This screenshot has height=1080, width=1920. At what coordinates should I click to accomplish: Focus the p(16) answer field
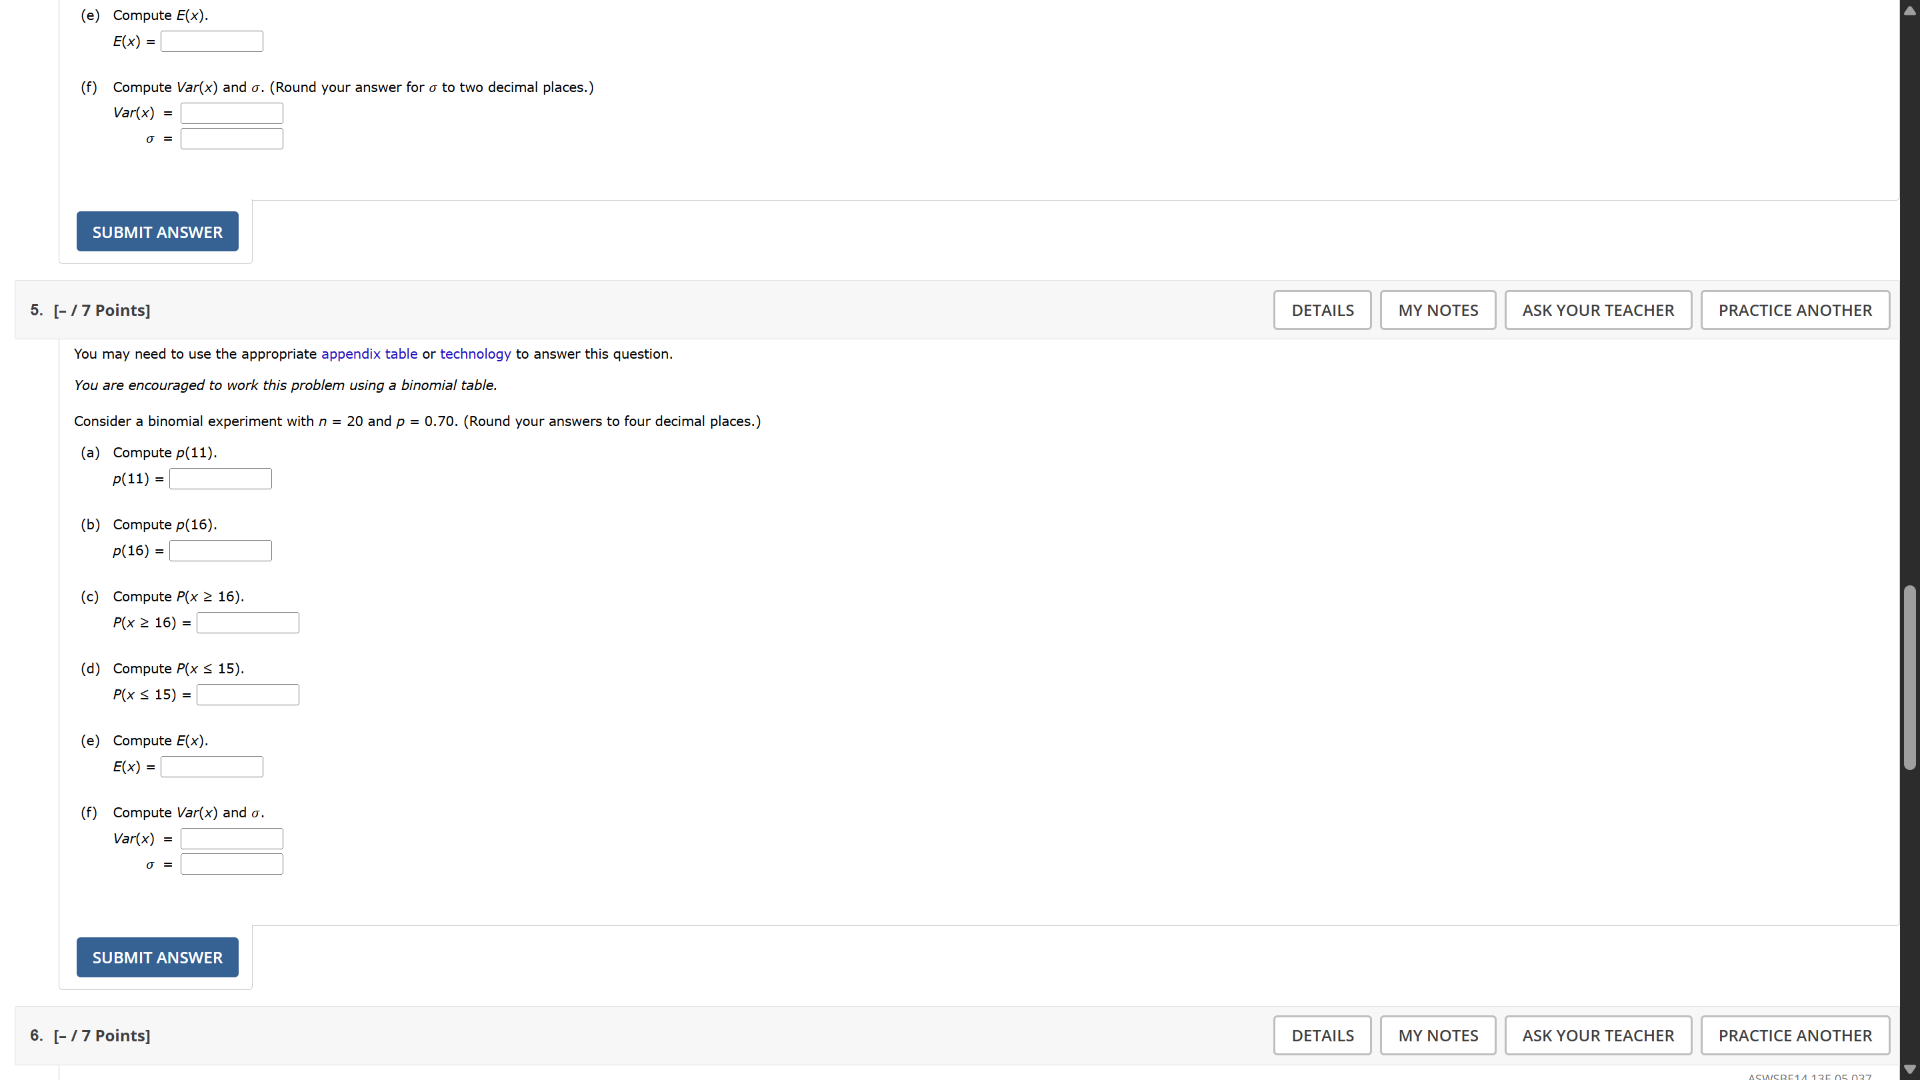[220, 551]
